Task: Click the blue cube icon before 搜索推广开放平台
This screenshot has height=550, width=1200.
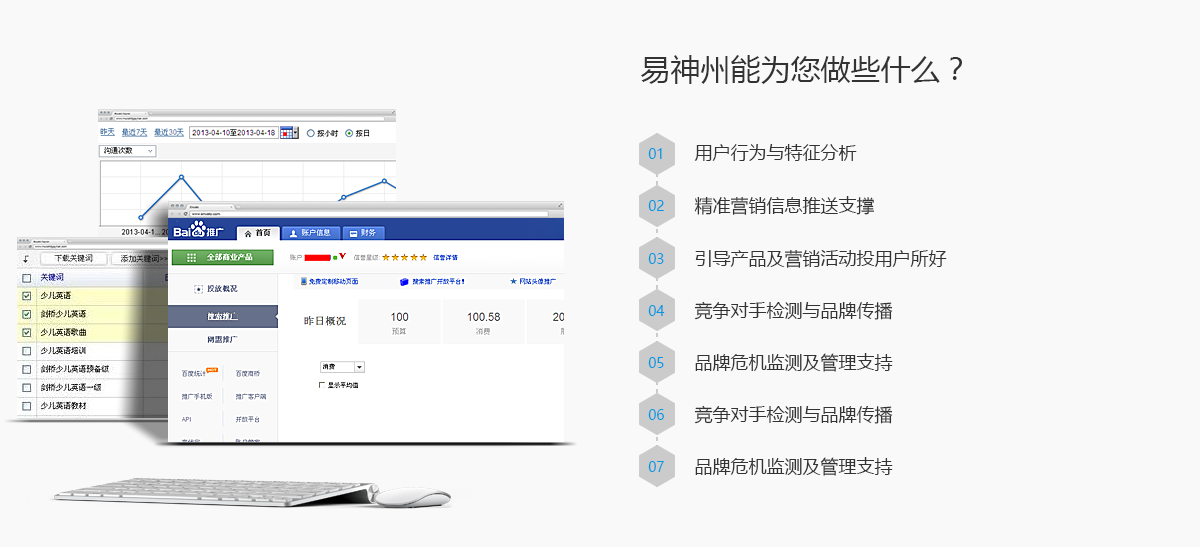Action: coord(403,282)
